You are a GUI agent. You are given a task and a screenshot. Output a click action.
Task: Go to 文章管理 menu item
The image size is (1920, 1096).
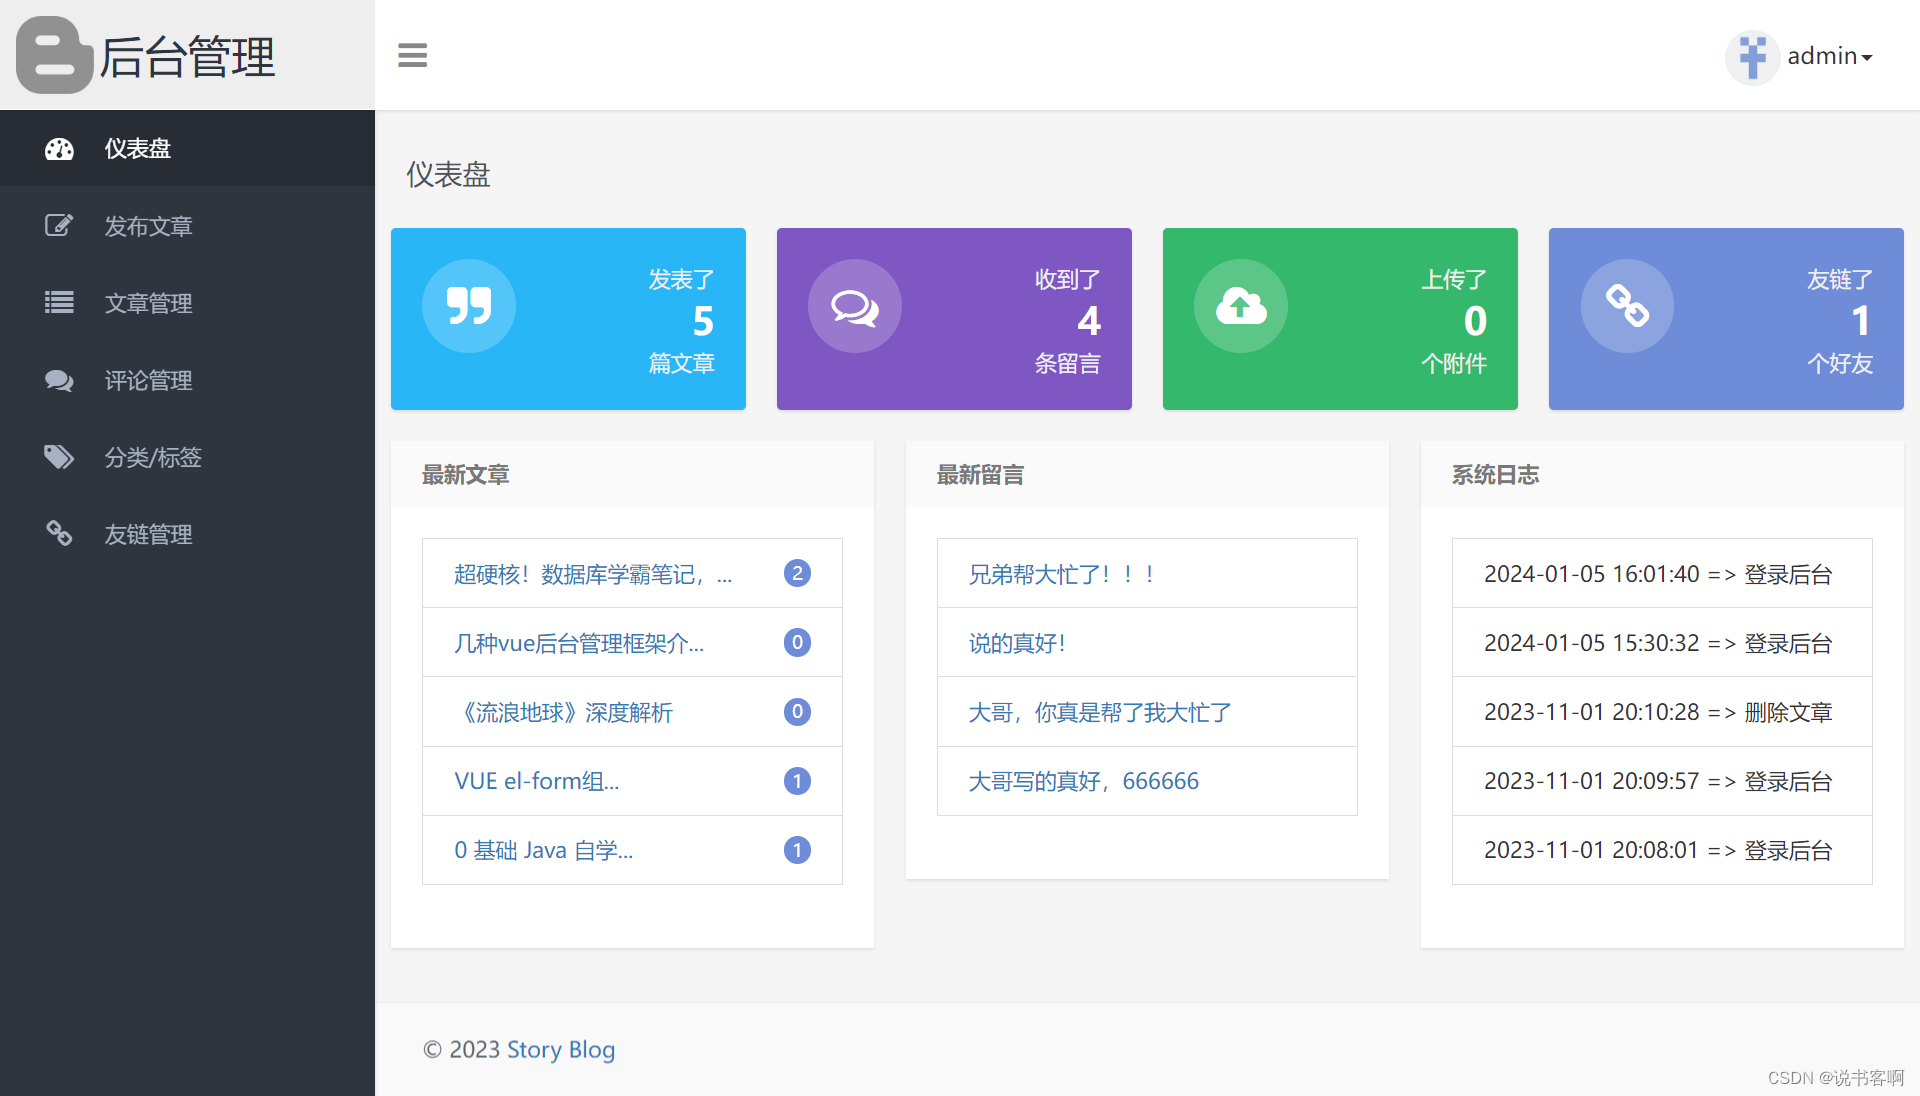(x=187, y=303)
